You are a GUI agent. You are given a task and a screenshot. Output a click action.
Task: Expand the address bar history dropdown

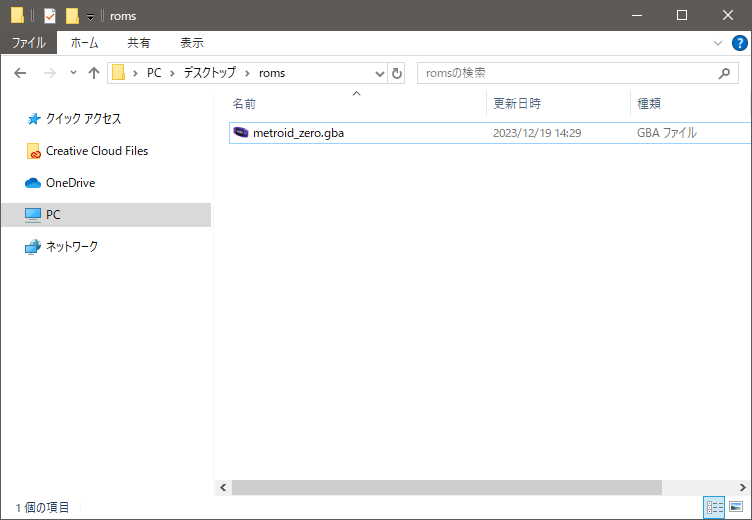point(380,73)
